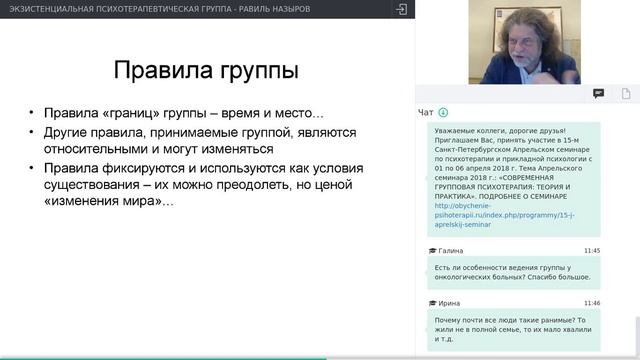Image resolution: width=640 pixels, height=360 pixels.
Task: Click the chat panel scrollbar
Action: pos(638,337)
